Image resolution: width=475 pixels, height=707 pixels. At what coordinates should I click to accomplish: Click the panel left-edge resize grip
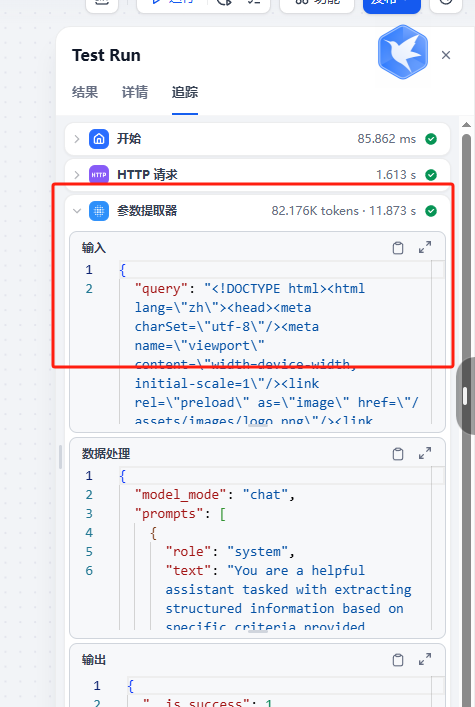click(60, 457)
